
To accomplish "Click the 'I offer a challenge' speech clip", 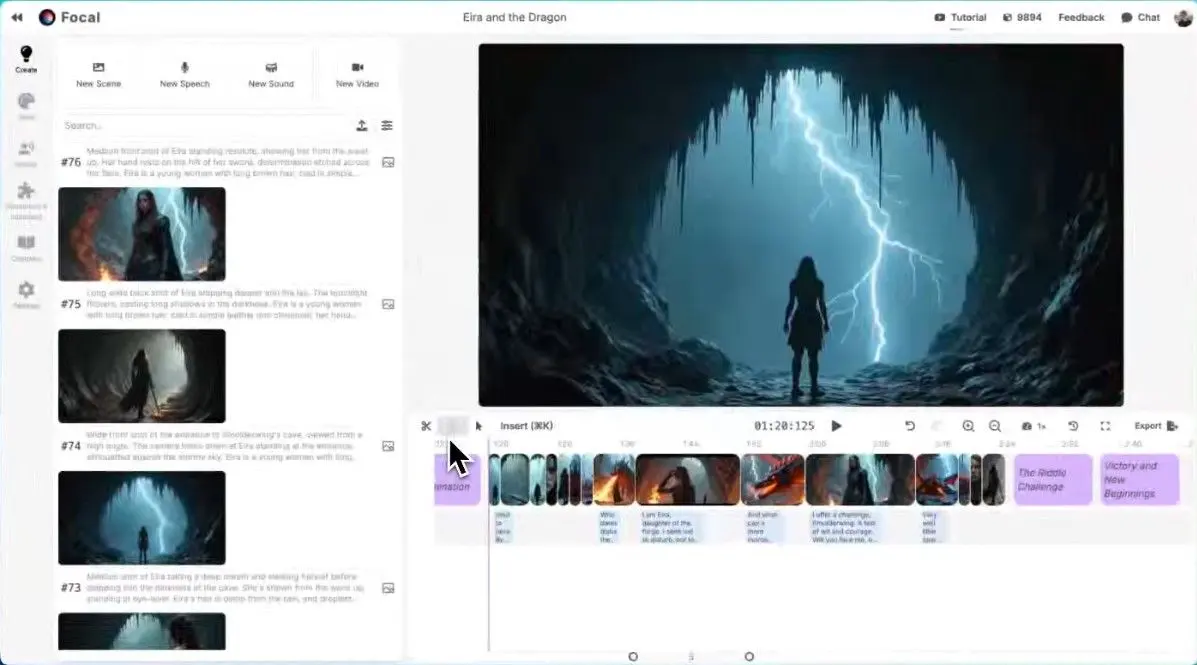I will point(847,528).
